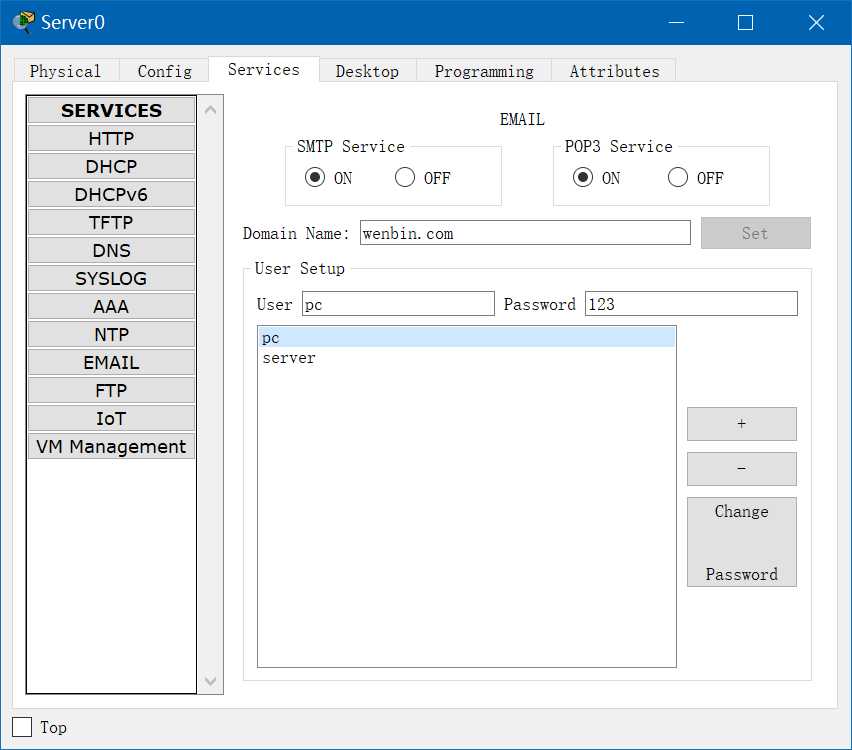The width and height of the screenshot is (852, 750).
Task: Select user 'server' in list
Action: point(467,358)
